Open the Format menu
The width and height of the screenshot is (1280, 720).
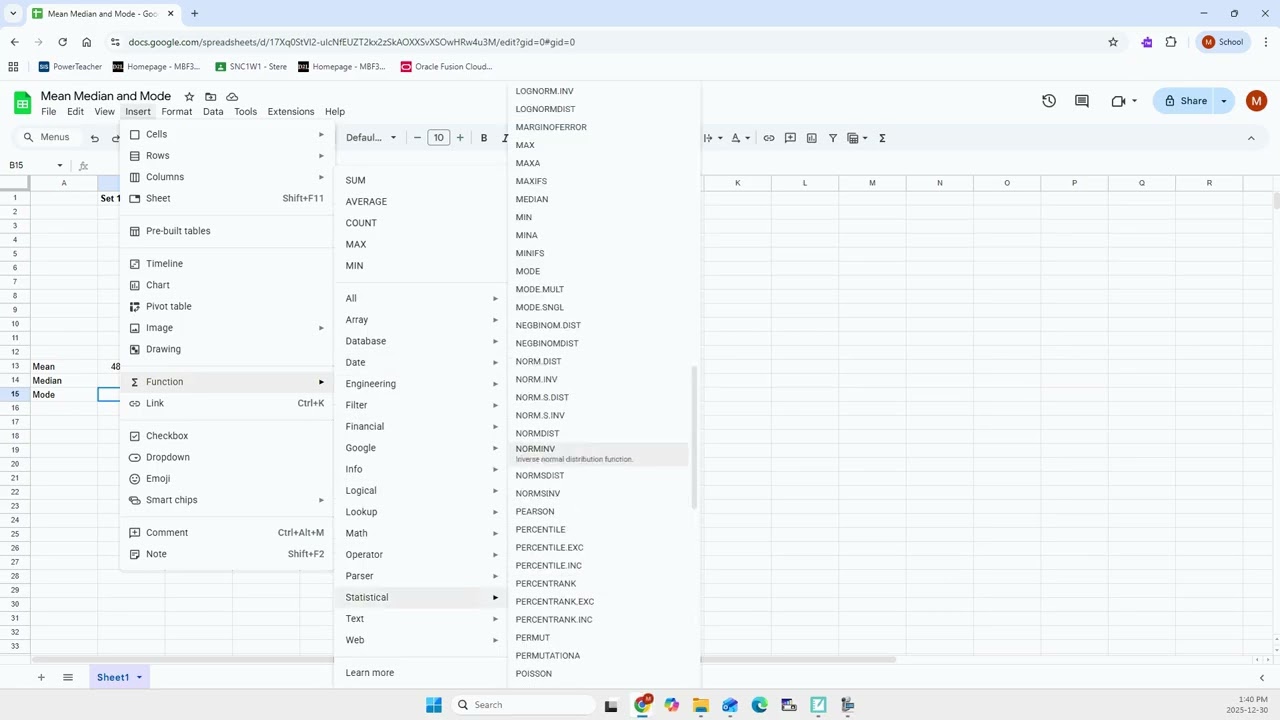click(177, 112)
